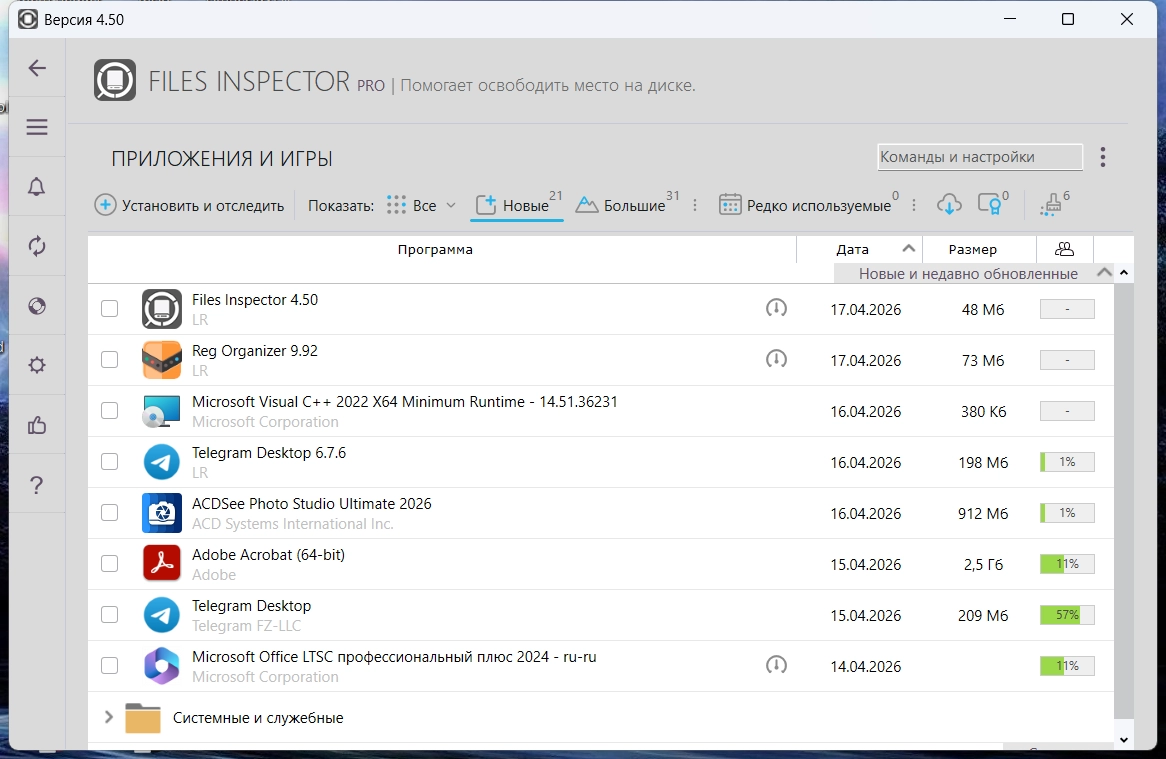Click the Adobe Acrobat app icon
This screenshot has width=1166, height=759.
tap(161, 563)
